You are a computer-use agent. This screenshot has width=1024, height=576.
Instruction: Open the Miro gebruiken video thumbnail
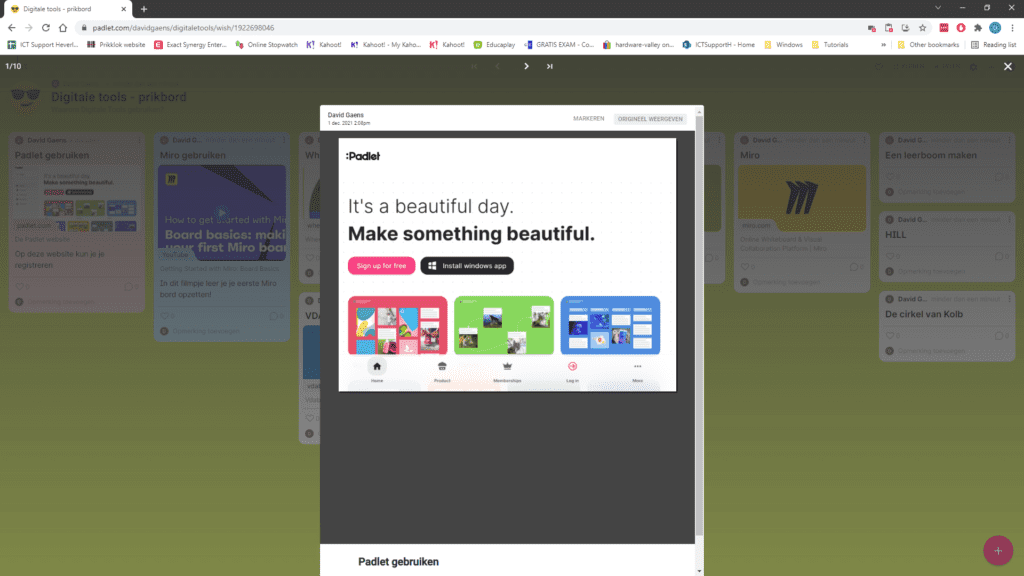tap(222, 213)
